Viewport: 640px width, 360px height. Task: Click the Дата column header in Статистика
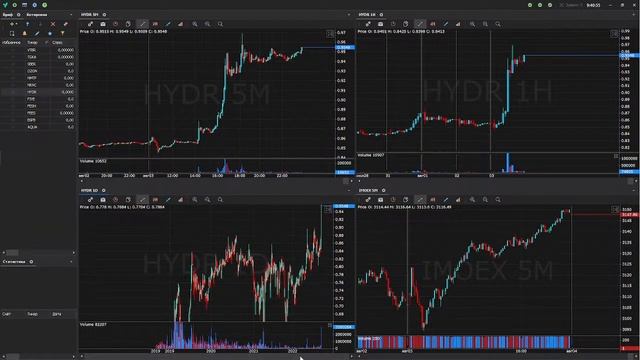[x=57, y=314]
